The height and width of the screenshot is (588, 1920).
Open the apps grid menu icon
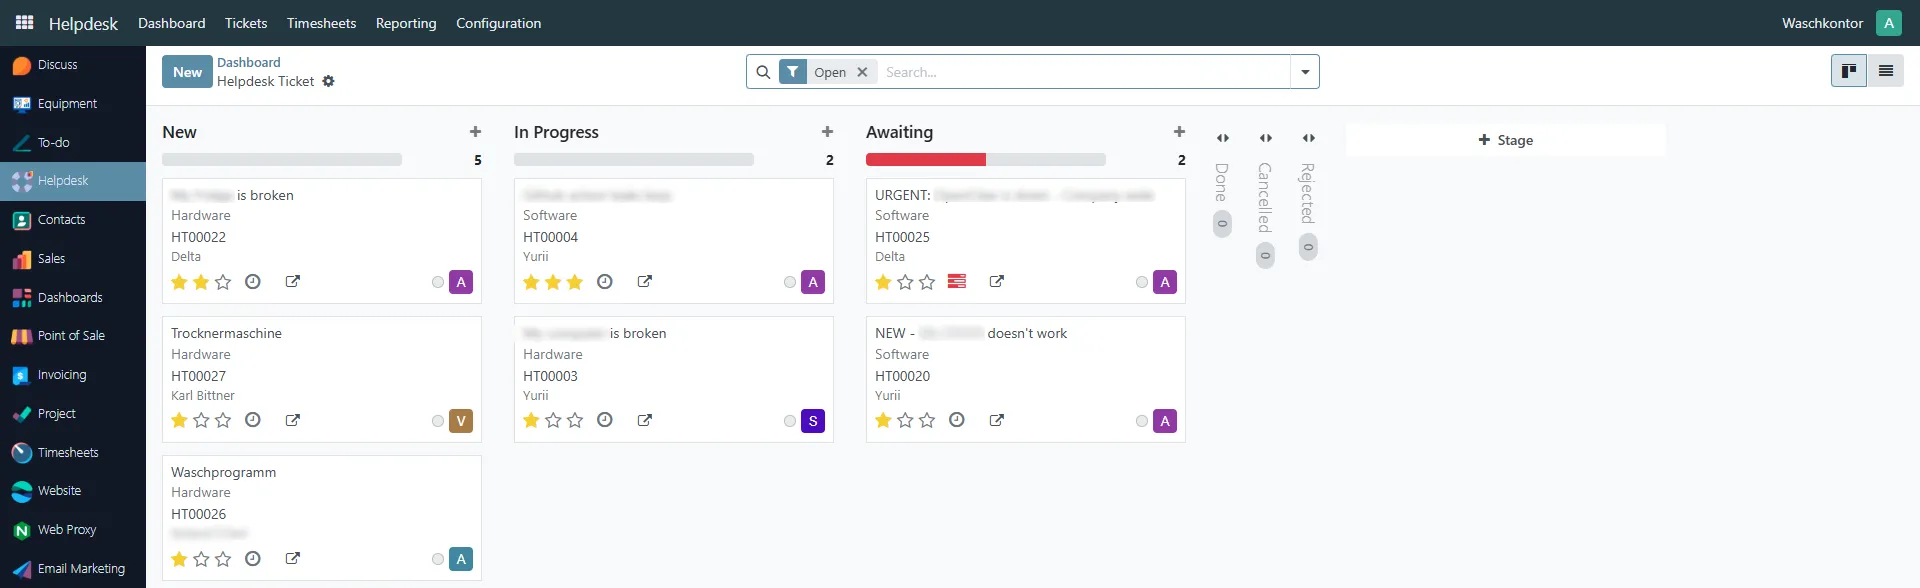tap(25, 22)
